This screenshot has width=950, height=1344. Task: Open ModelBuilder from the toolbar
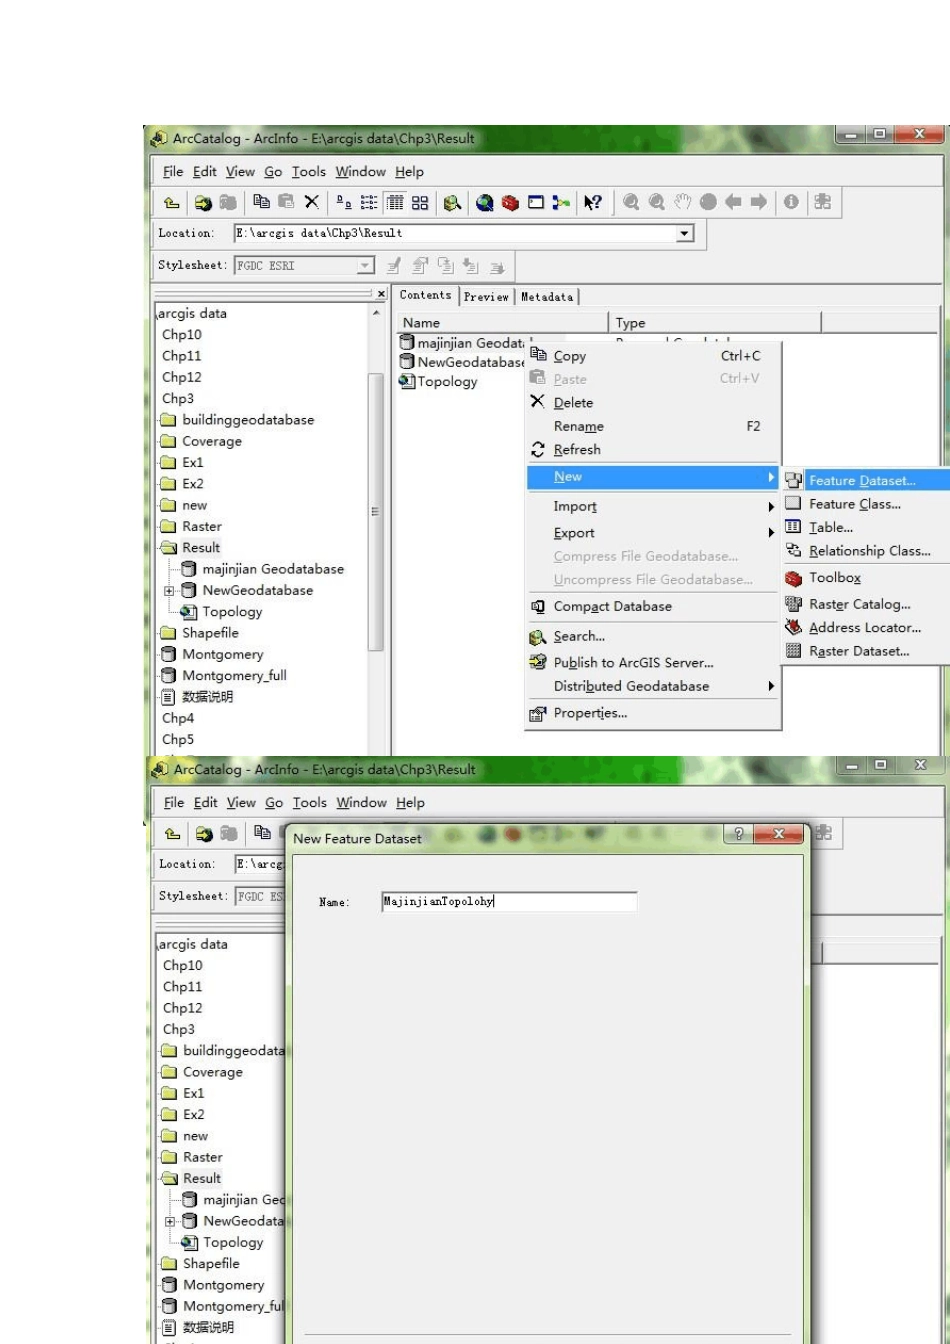(562, 203)
